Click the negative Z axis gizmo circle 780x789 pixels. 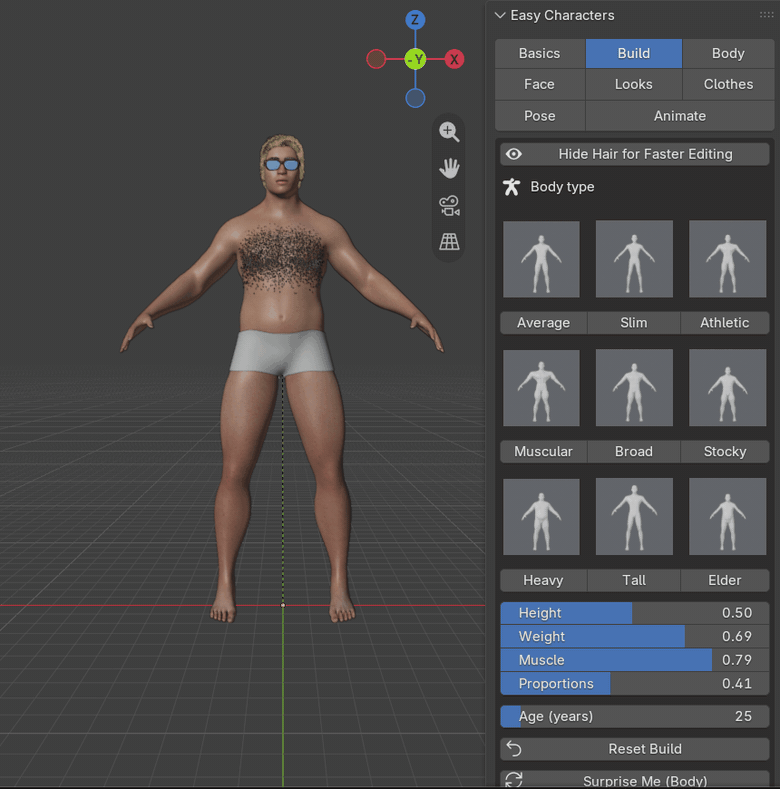point(415,98)
